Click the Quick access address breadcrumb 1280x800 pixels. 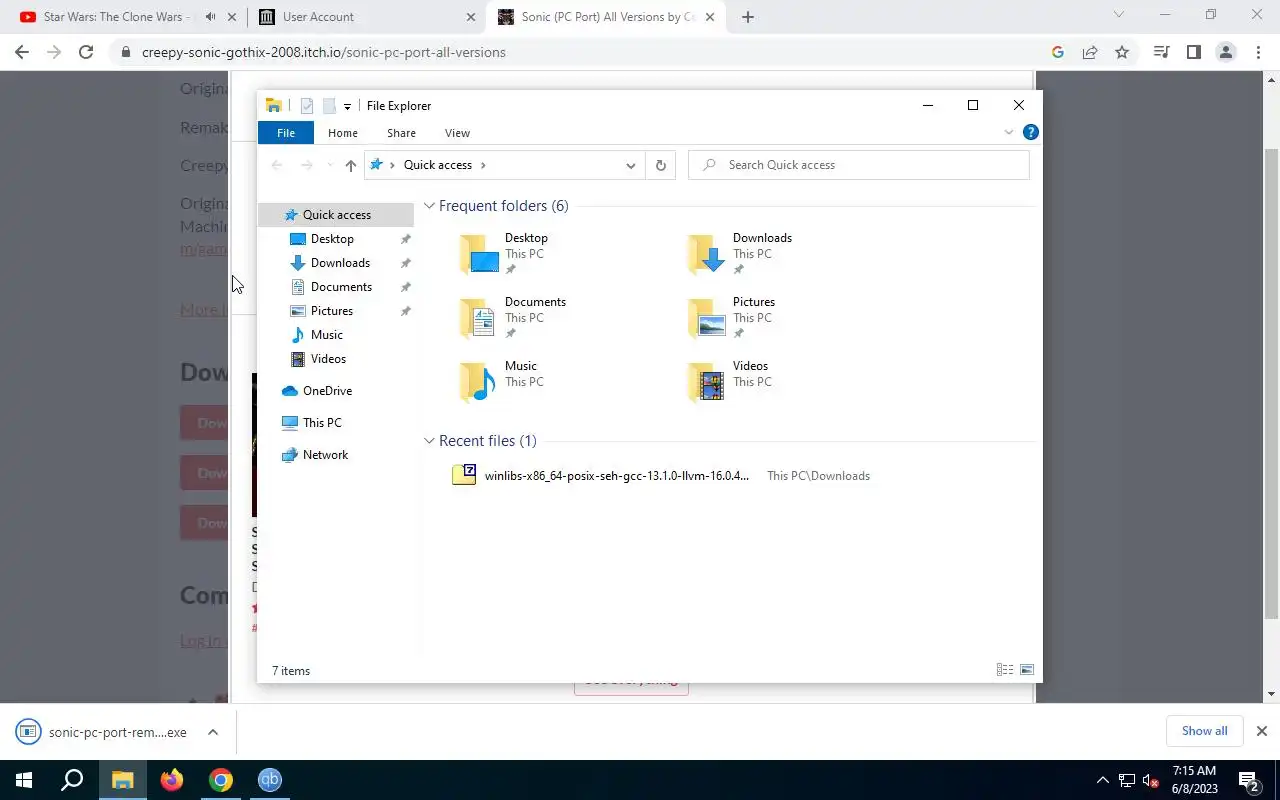(437, 165)
